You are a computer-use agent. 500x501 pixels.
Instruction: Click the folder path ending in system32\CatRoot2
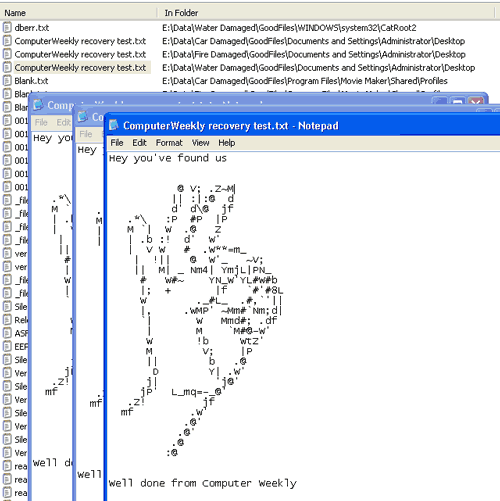pos(289,28)
